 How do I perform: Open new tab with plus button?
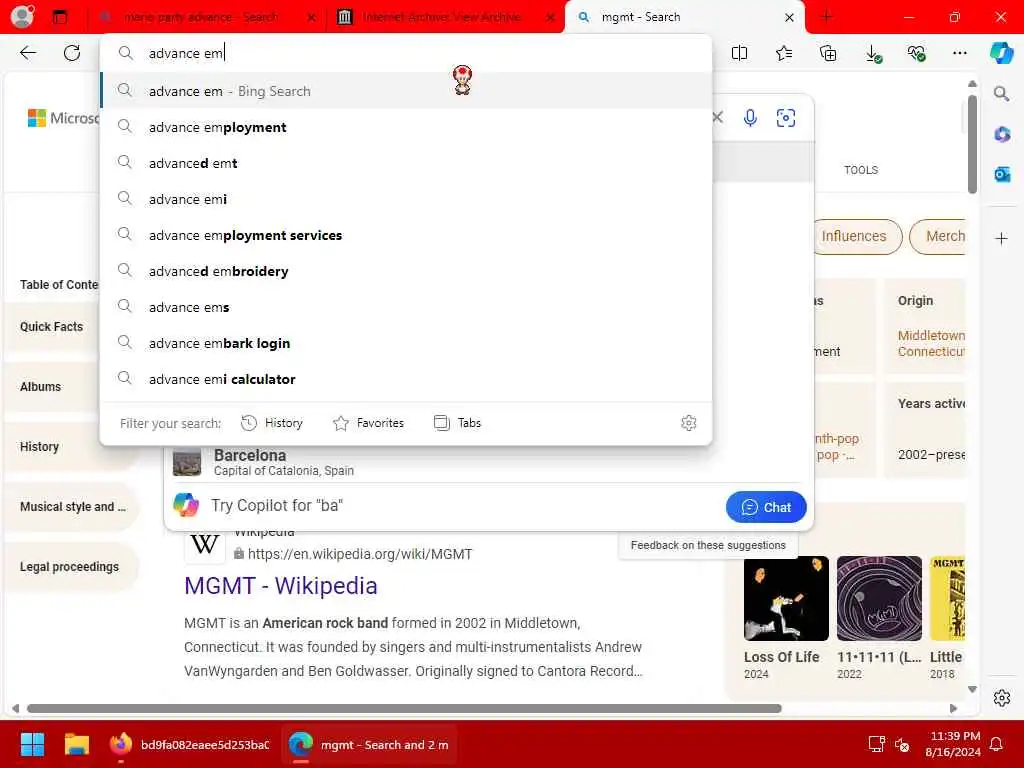[x=826, y=17]
